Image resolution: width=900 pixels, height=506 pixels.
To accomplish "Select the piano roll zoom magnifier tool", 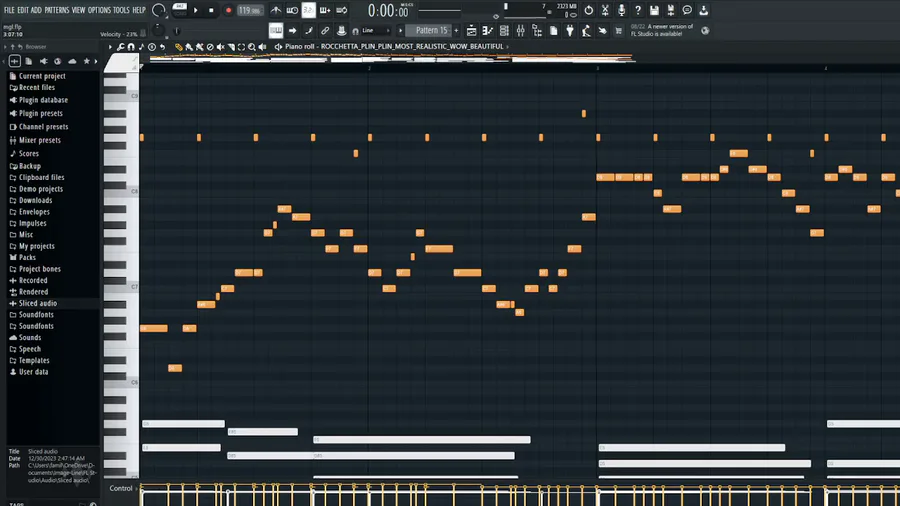I will pyautogui.click(x=251, y=47).
